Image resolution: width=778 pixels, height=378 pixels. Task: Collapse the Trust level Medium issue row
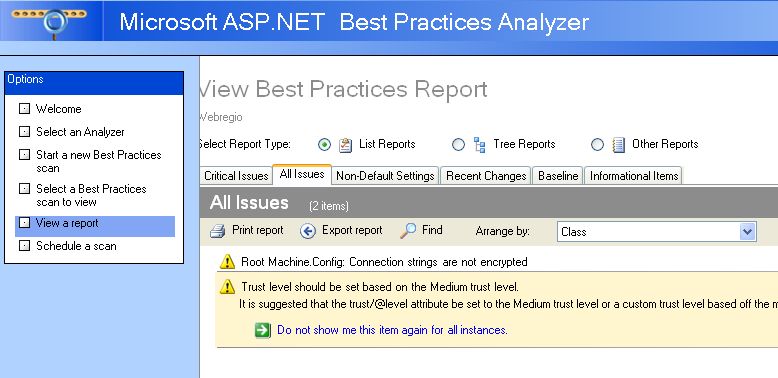click(498, 287)
